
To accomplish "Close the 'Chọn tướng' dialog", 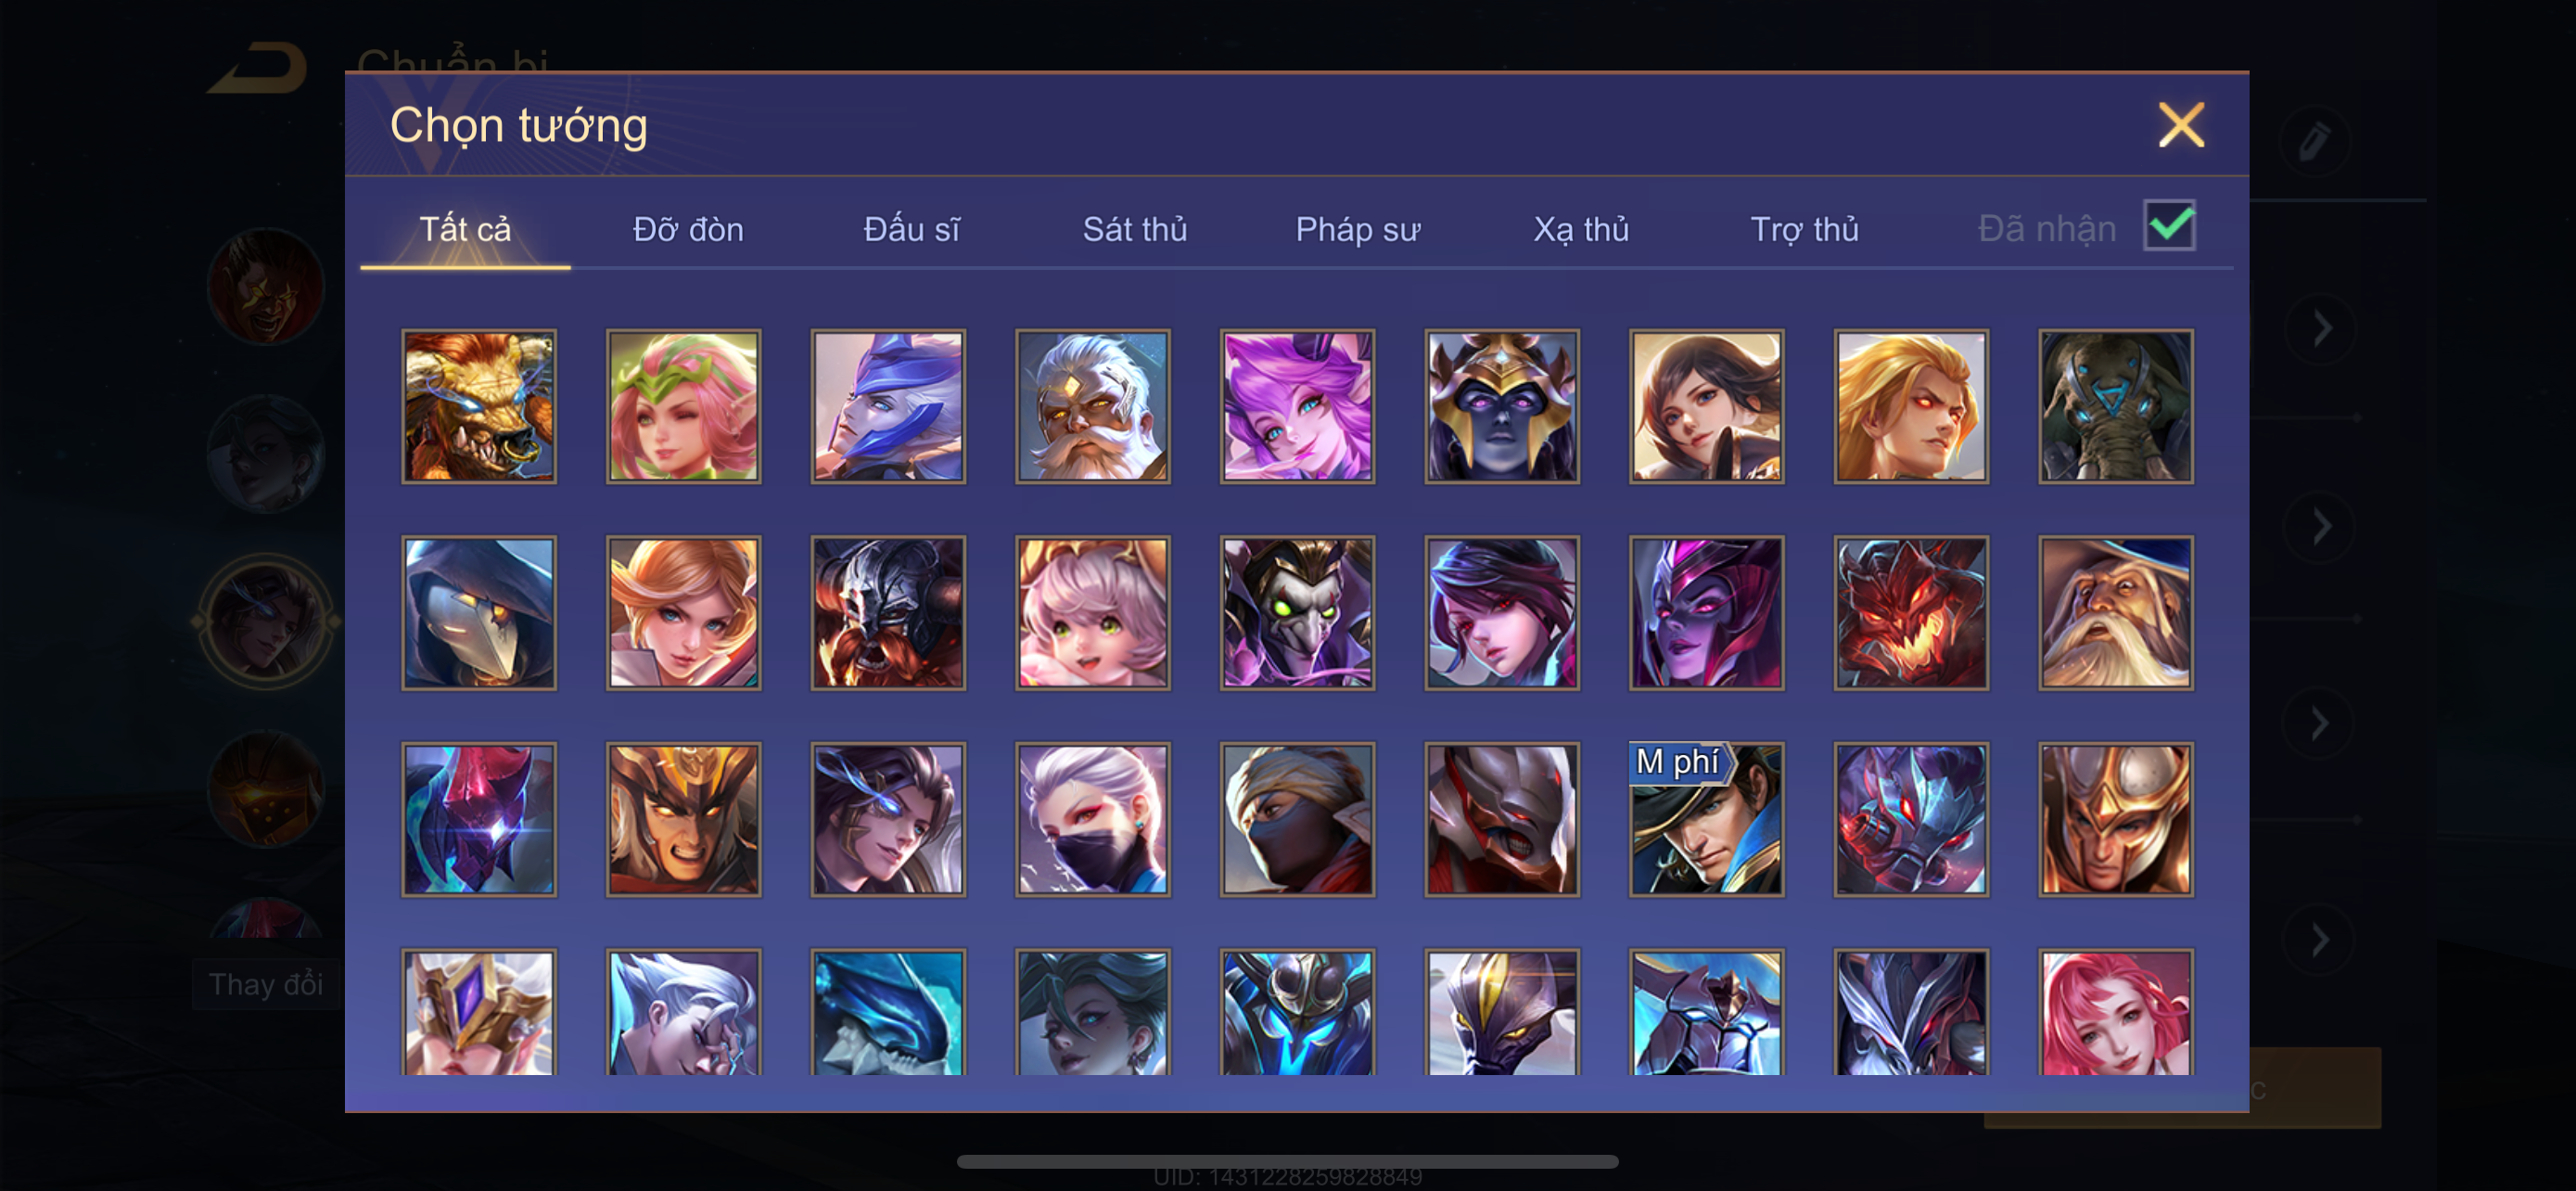I will pos(2181,125).
